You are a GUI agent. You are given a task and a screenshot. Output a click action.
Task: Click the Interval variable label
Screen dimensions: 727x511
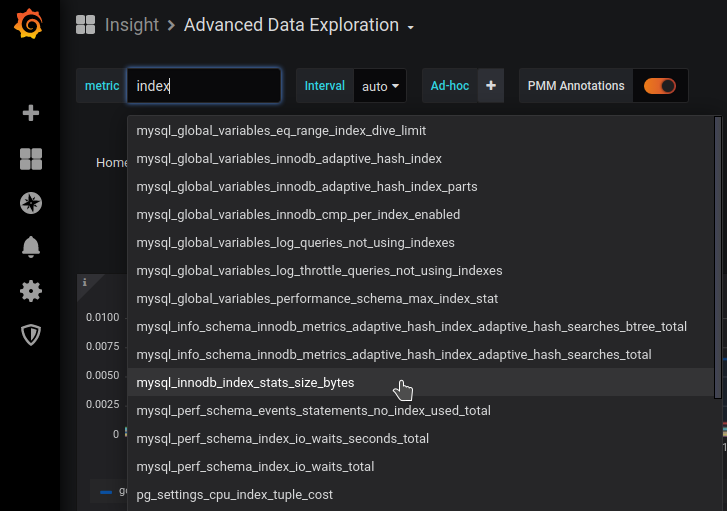pos(325,86)
